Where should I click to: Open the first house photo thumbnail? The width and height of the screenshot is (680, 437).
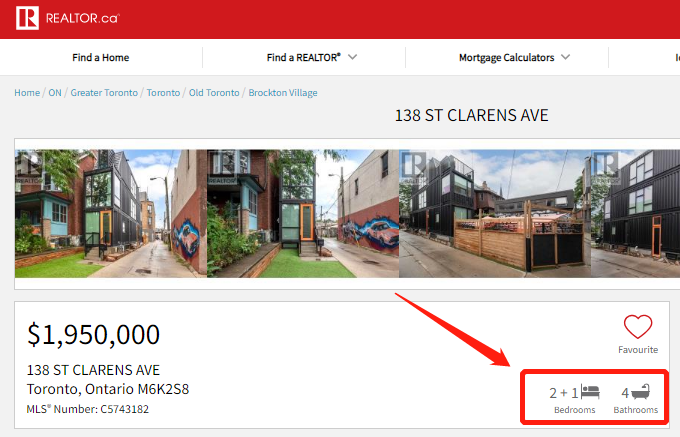[x=111, y=213]
